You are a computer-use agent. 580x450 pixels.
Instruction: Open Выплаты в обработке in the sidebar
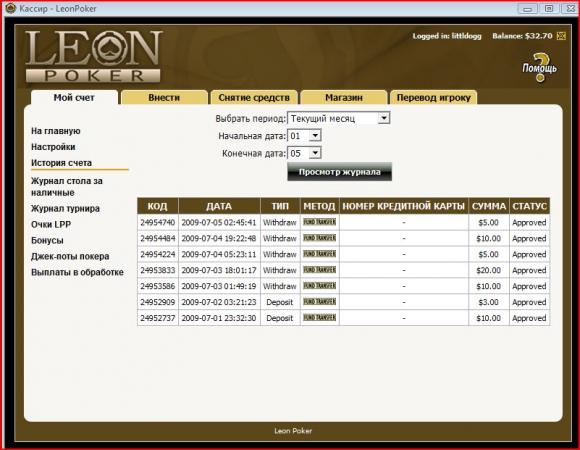tap(77, 272)
